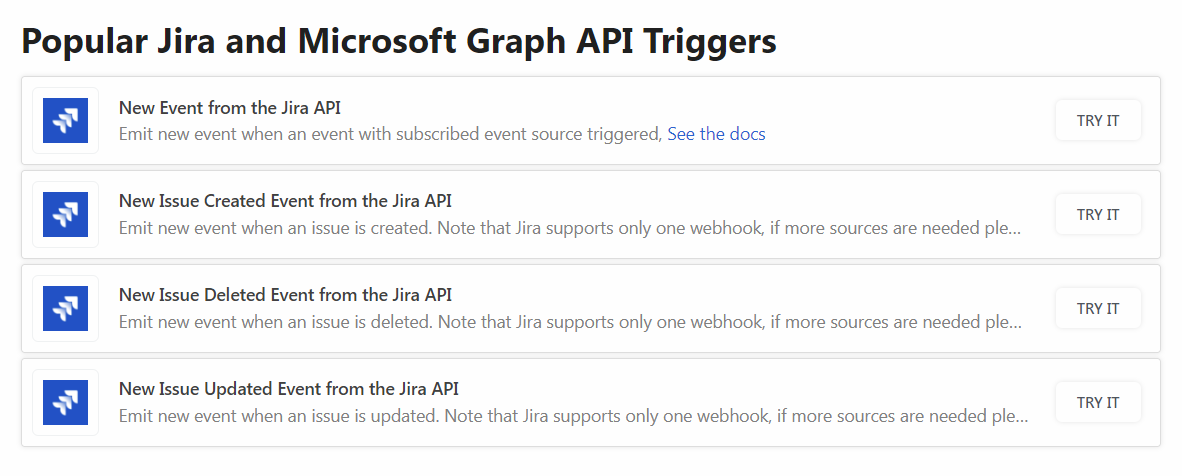Select the 'issue is deleted' description text
The width and height of the screenshot is (1182, 476).
coord(570,322)
